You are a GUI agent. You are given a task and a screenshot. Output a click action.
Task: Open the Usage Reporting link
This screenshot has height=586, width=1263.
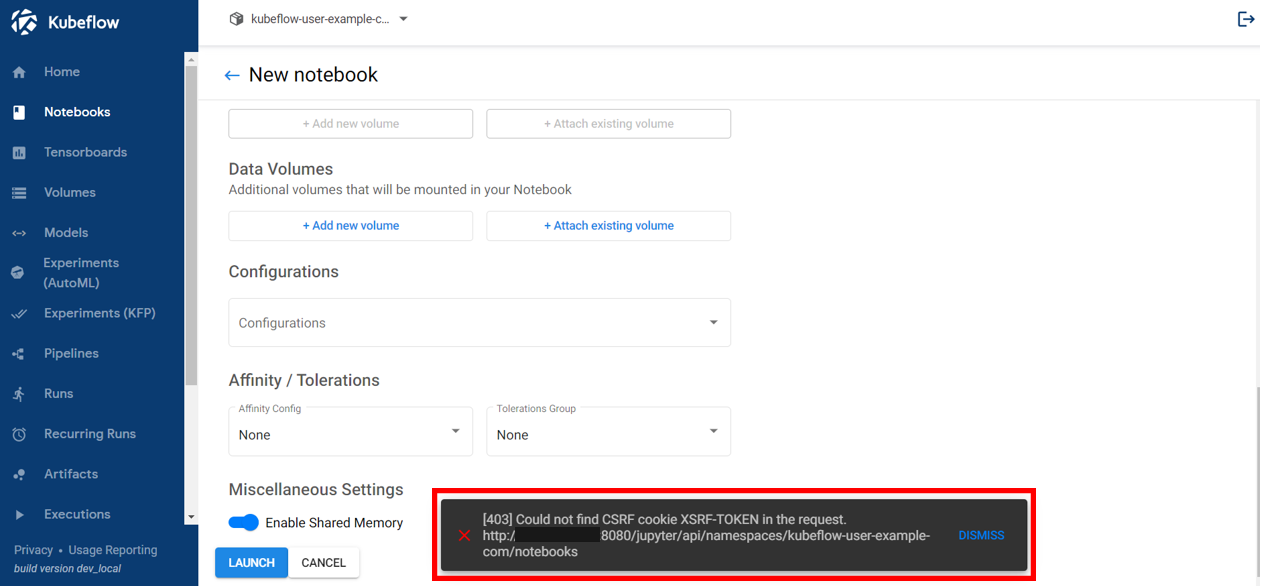(113, 550)
